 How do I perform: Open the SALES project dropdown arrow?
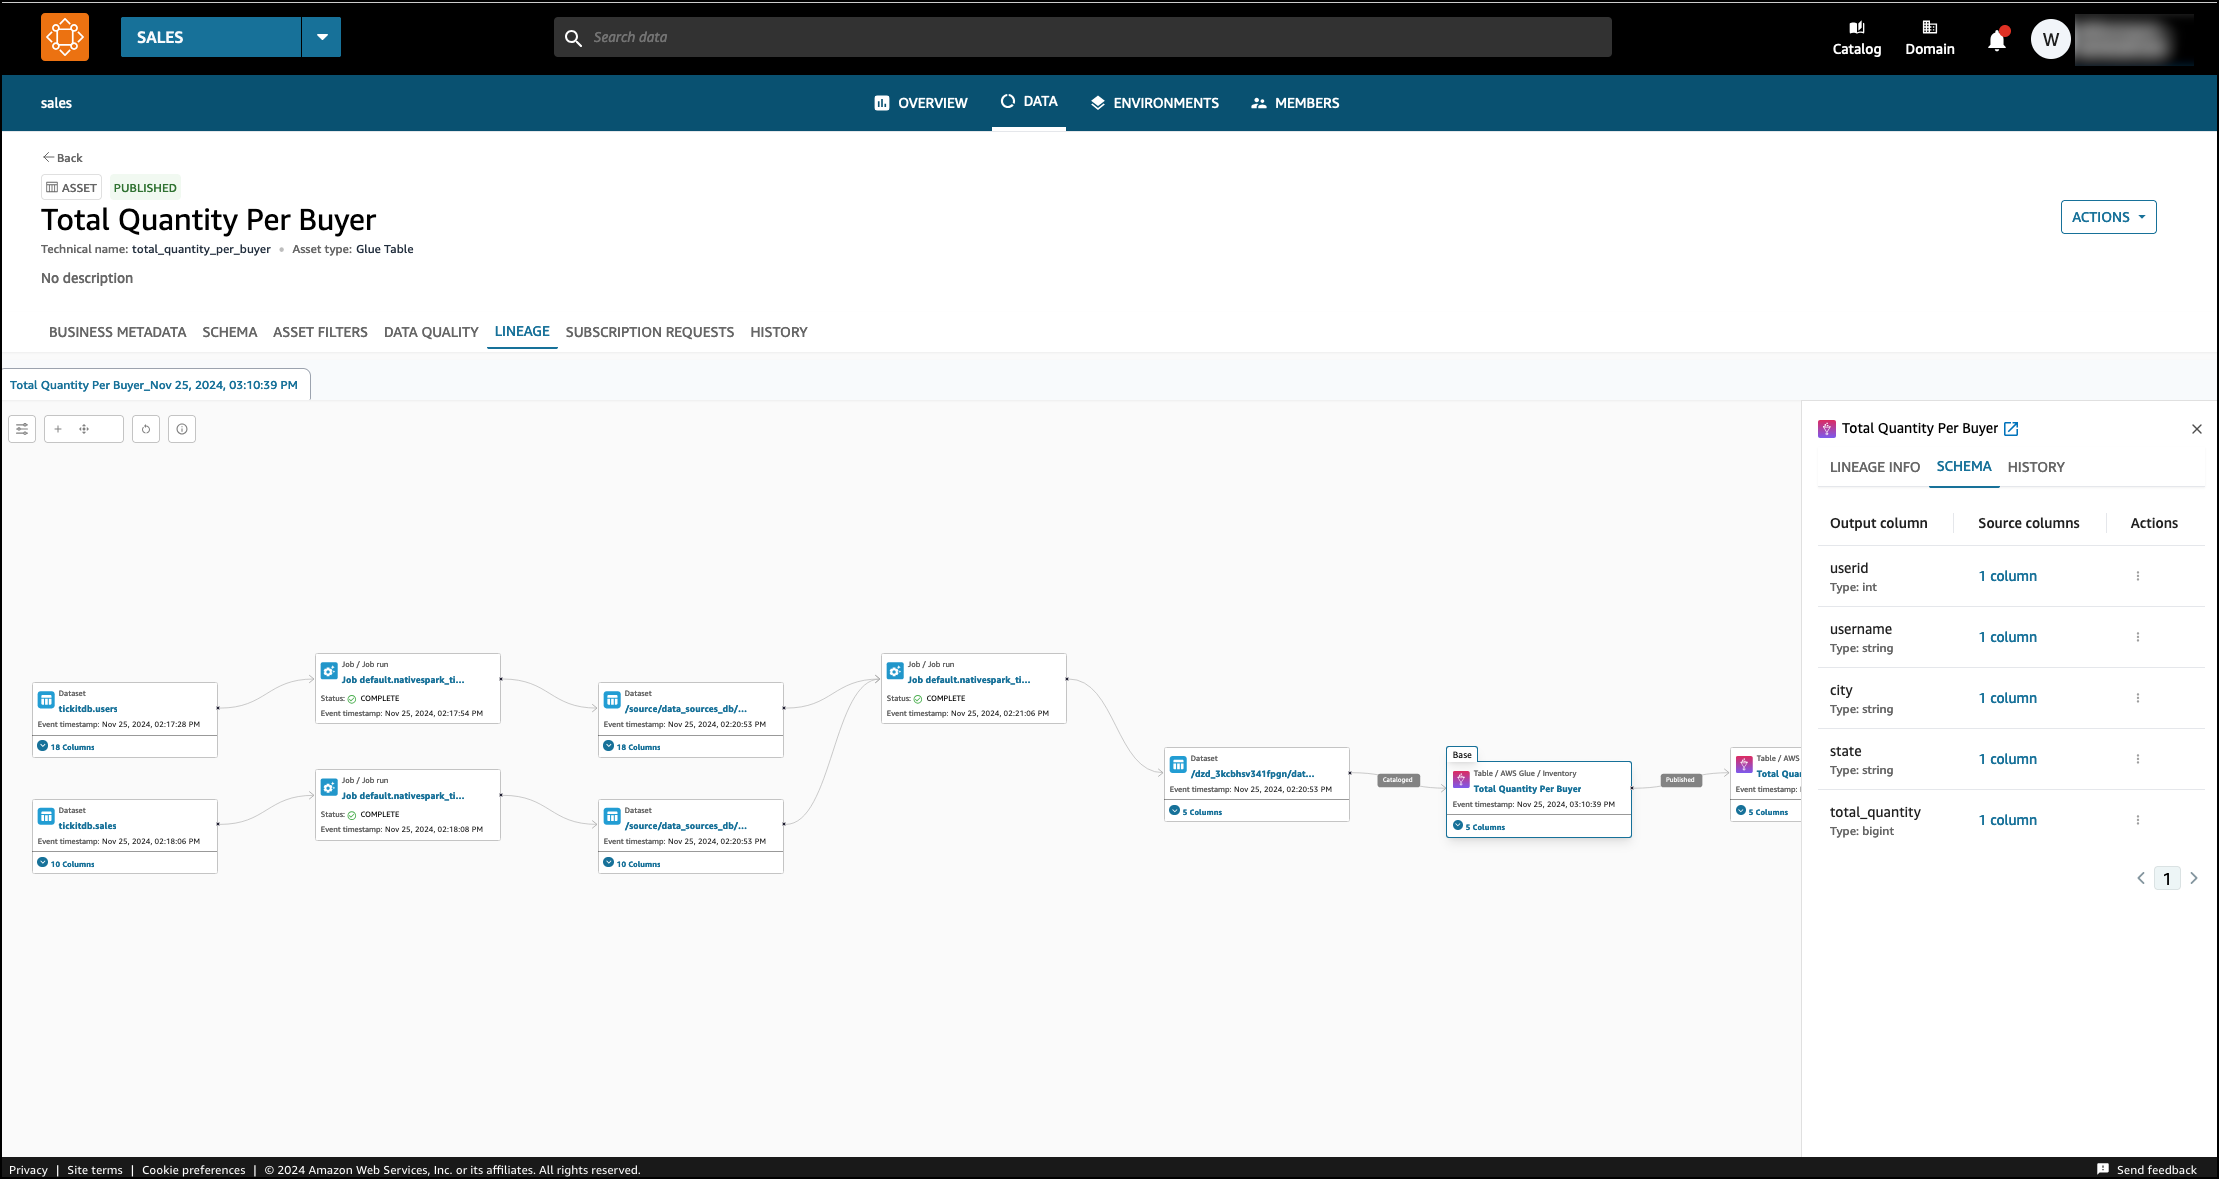click(322, 37)
